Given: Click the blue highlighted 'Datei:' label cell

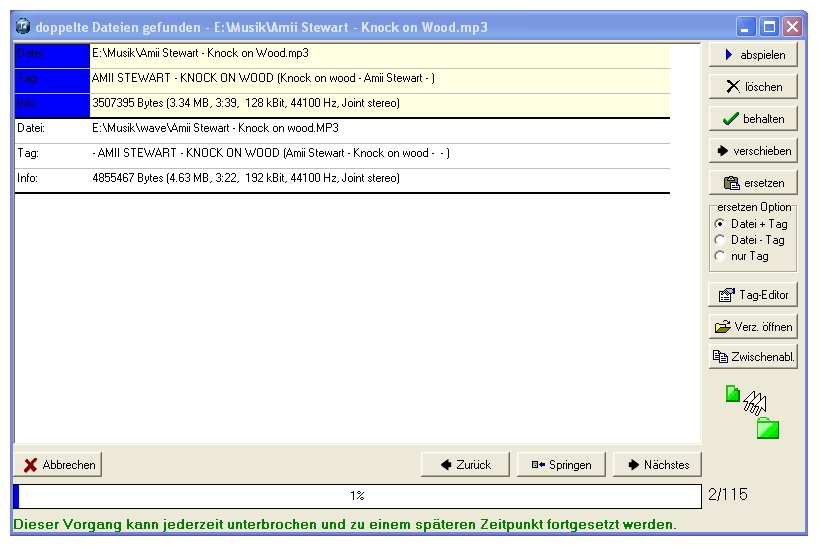Looking at the screenshot, I should (x=52, y=56).
